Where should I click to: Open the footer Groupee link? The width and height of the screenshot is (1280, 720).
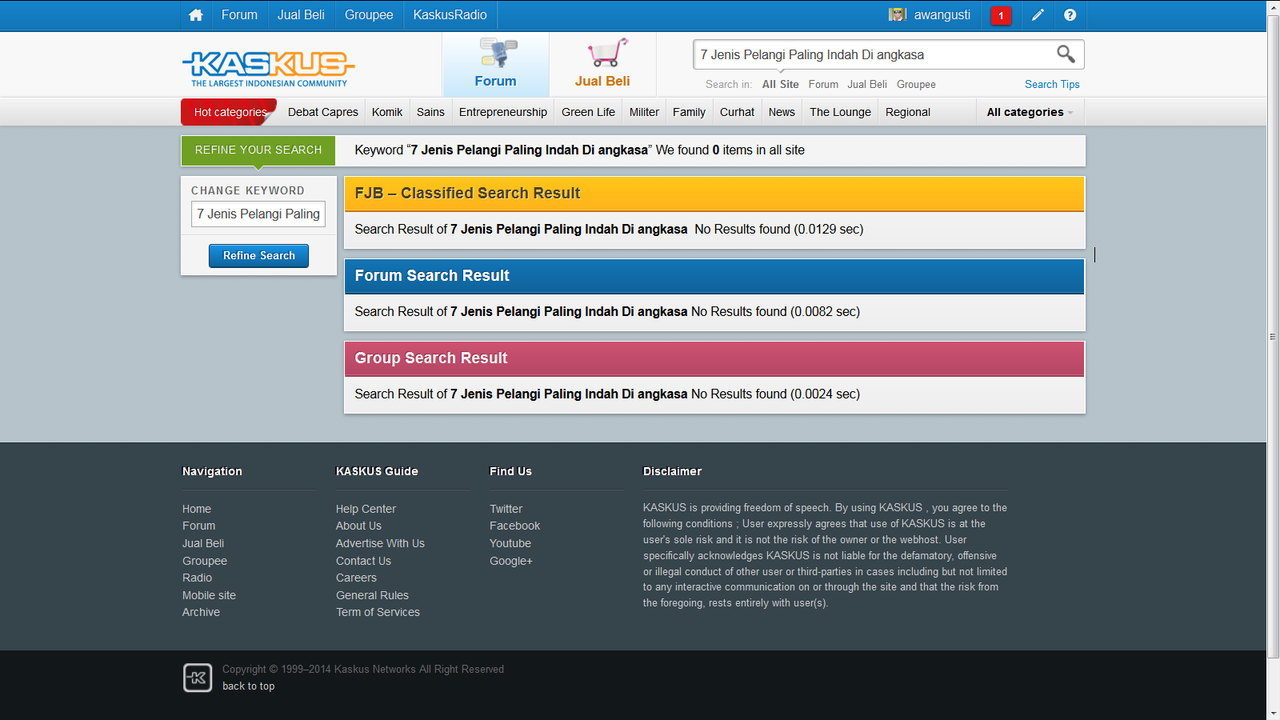pyautogui.click(x=205, y=561)
